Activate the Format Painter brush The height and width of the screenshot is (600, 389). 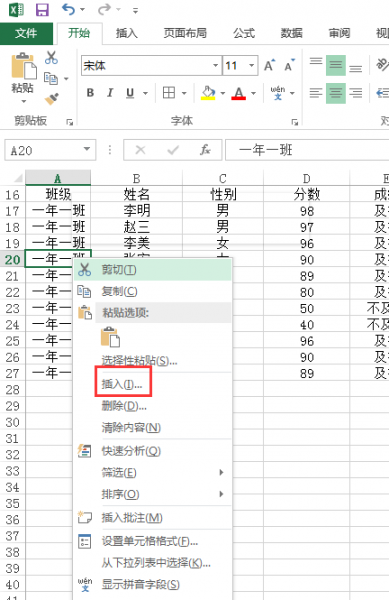click(x=51, y=99)
